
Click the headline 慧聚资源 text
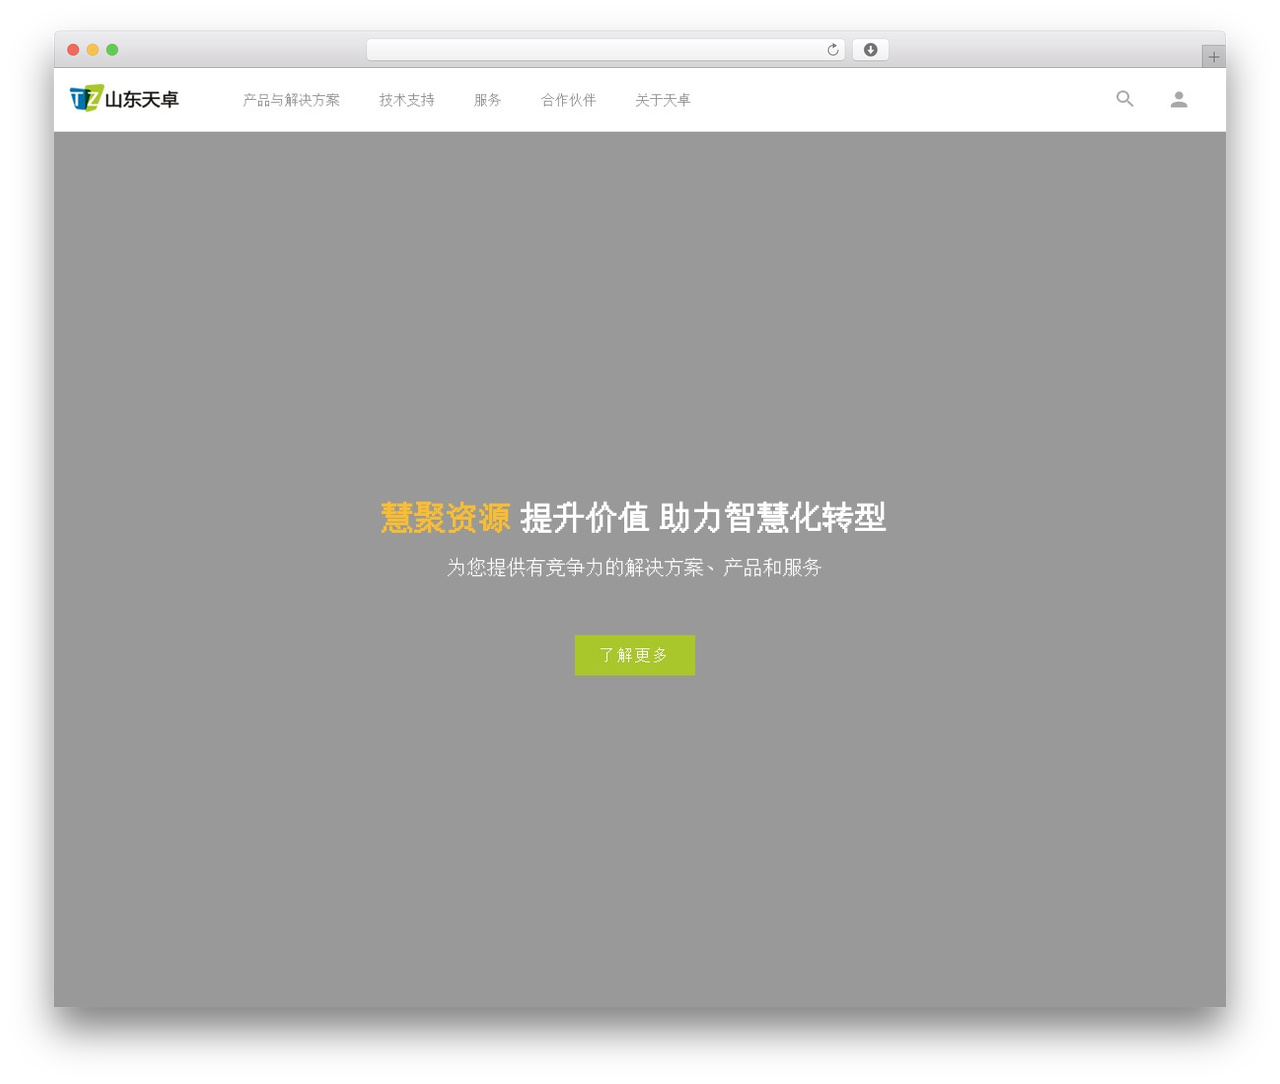[445, 517]
